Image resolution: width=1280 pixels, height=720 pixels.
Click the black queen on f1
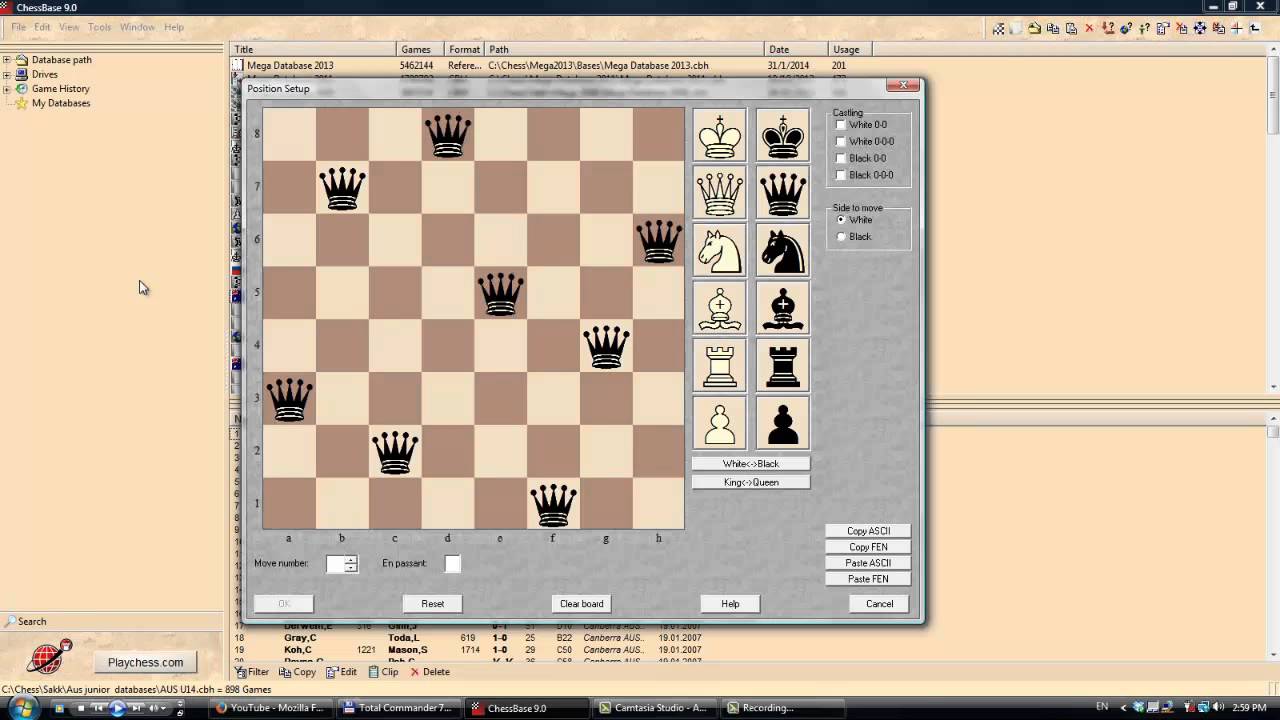point(553,504)
